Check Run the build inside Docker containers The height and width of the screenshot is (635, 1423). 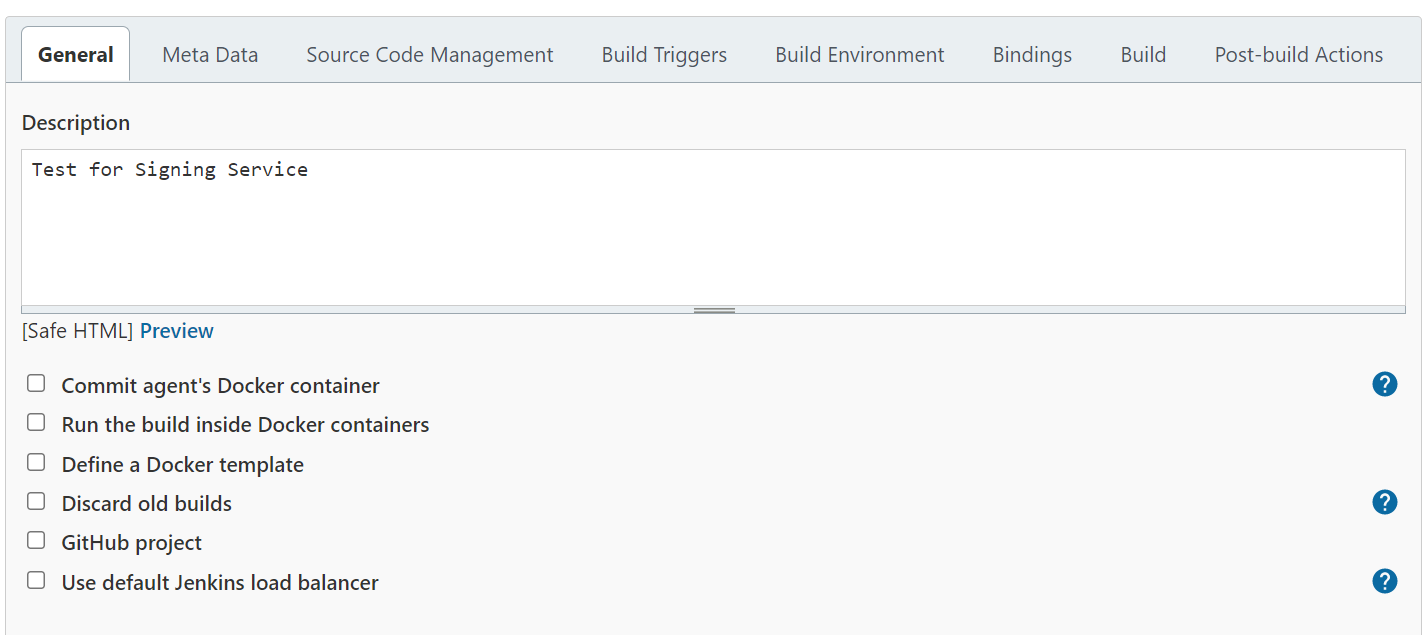tap(36, 423)
